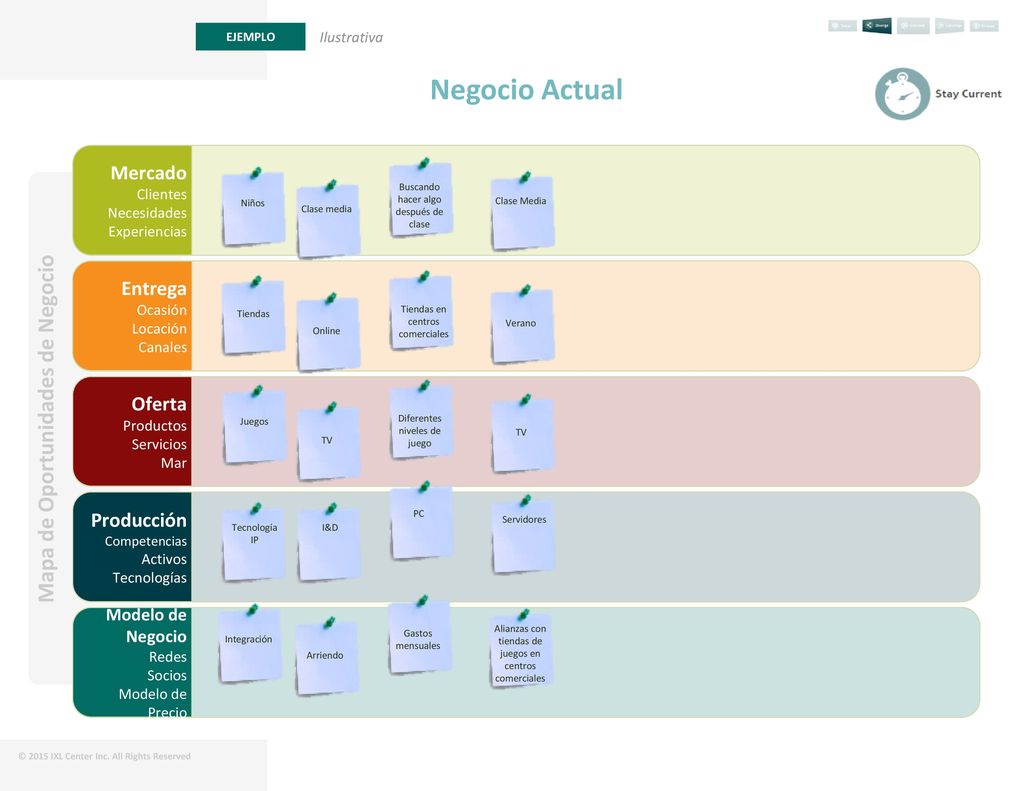Click the pushpin on the I&D note
The height and width of the screenshot is (791, 1024).
click(330, 508)
